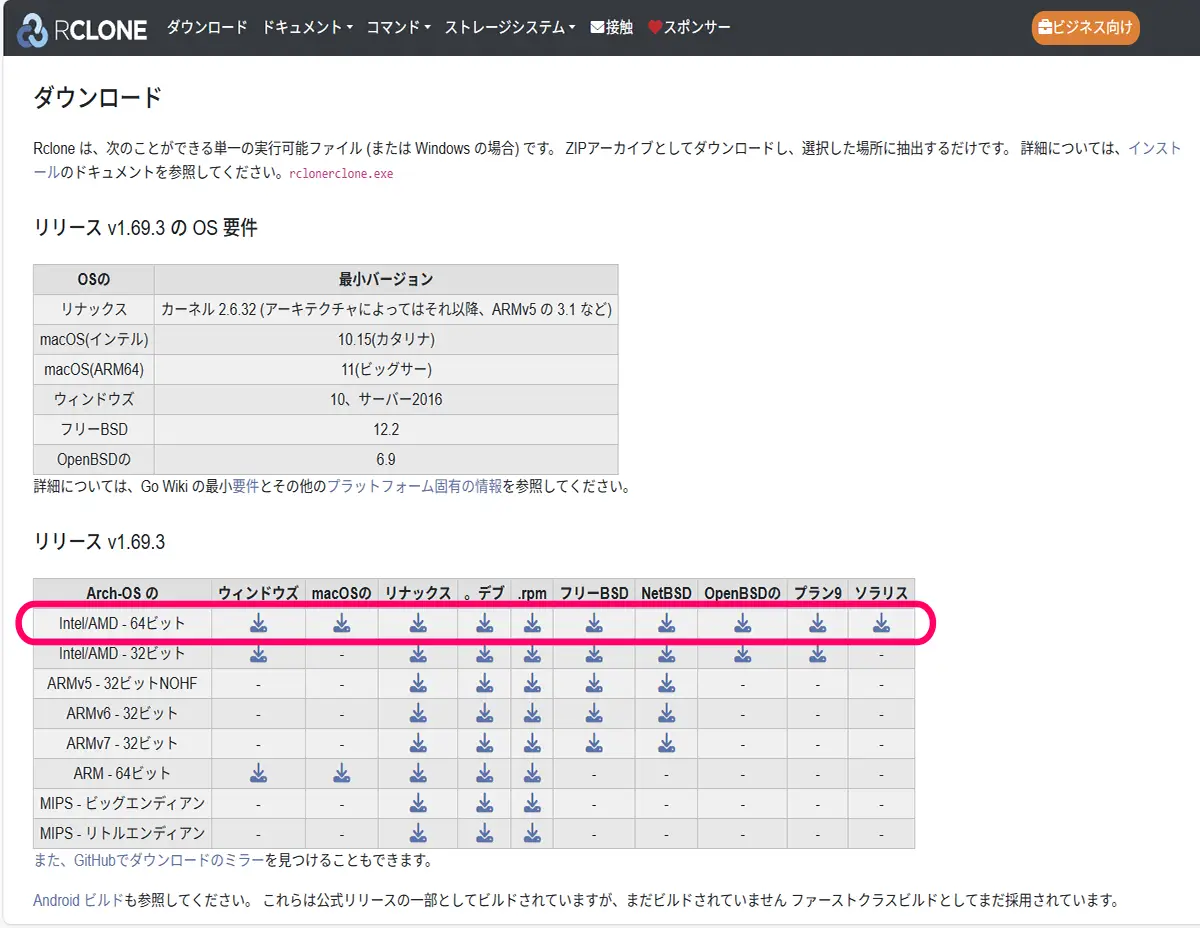Download Intel/AMD 64ビット build for OpenBSD
Screen dimensions: 1200x928
click(742, 624)
